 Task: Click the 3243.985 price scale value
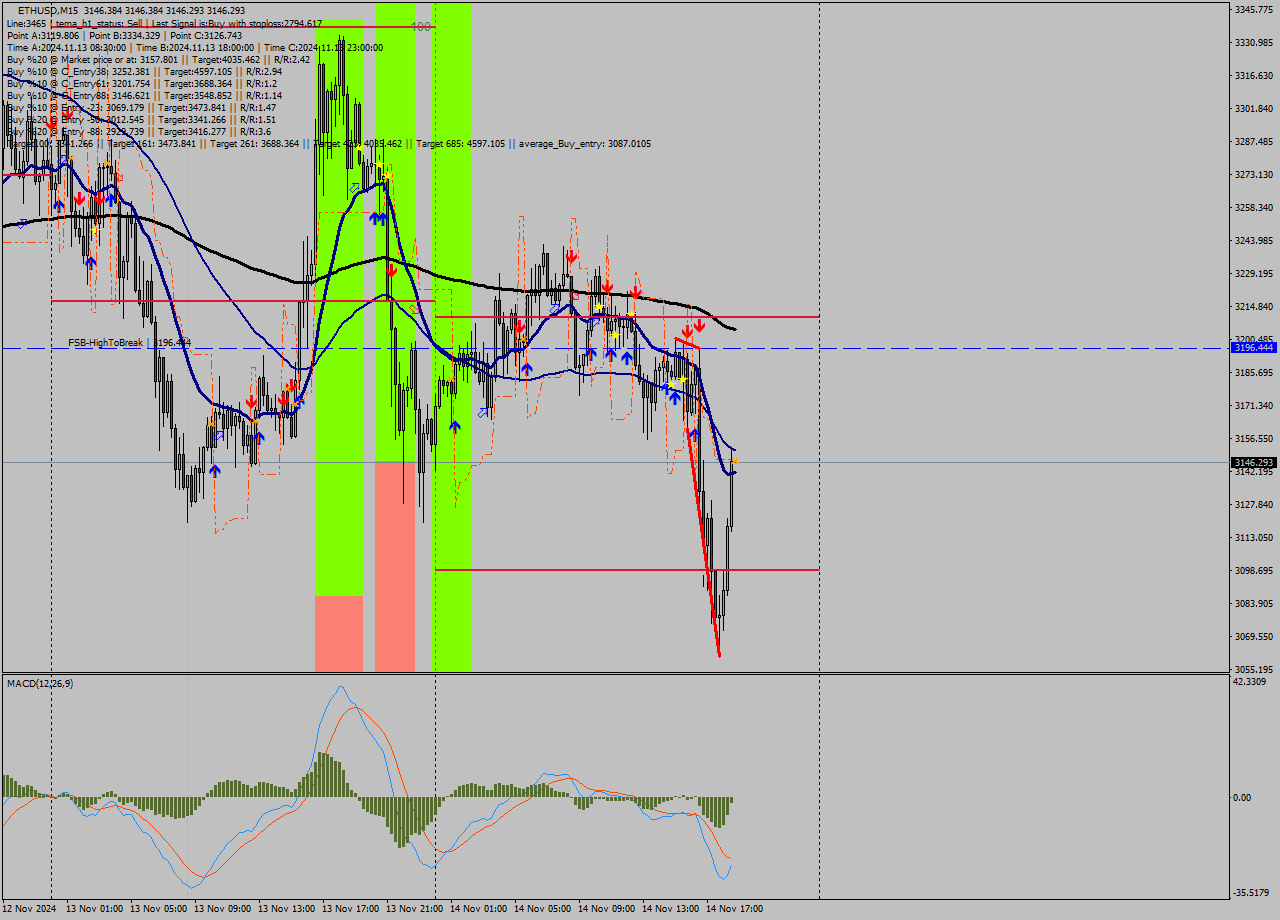1253,241
